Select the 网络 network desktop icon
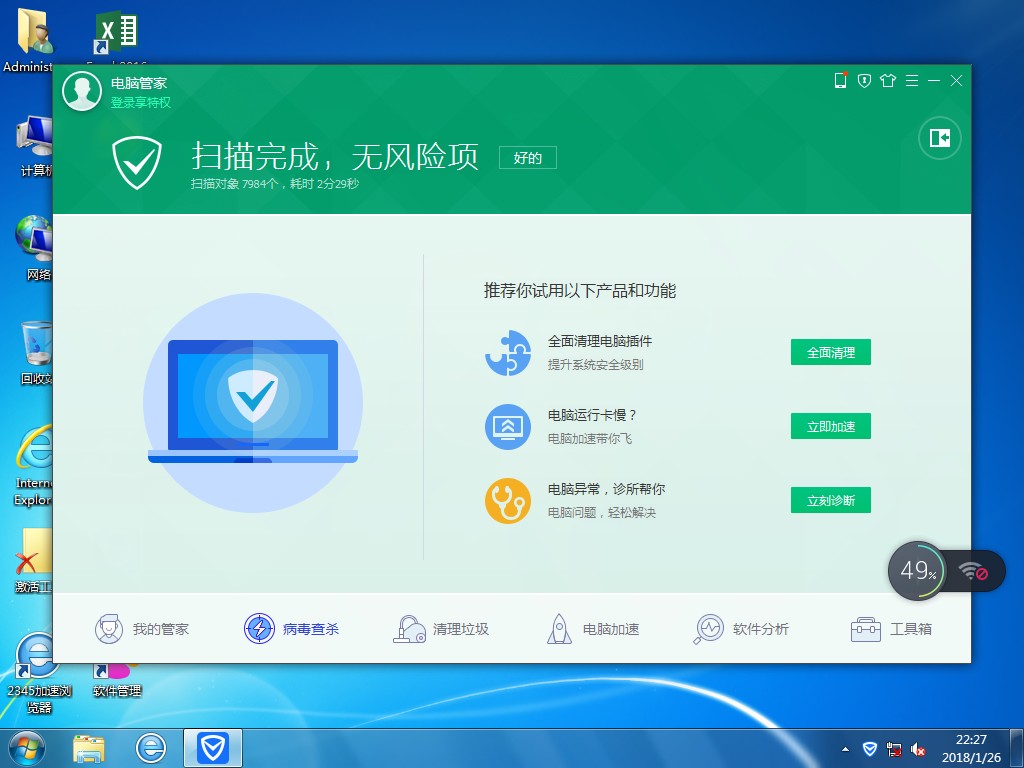Image resolution: width=1024 pixels, height=768 pixels. (x=34, y=248)
